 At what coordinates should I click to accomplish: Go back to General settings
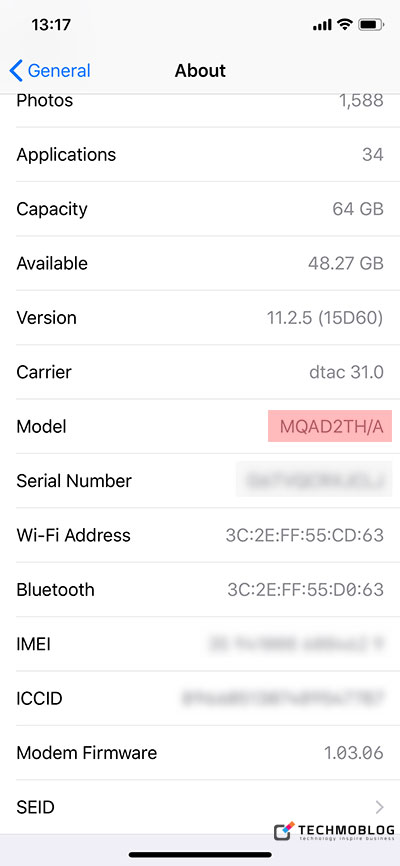point(50,71)
